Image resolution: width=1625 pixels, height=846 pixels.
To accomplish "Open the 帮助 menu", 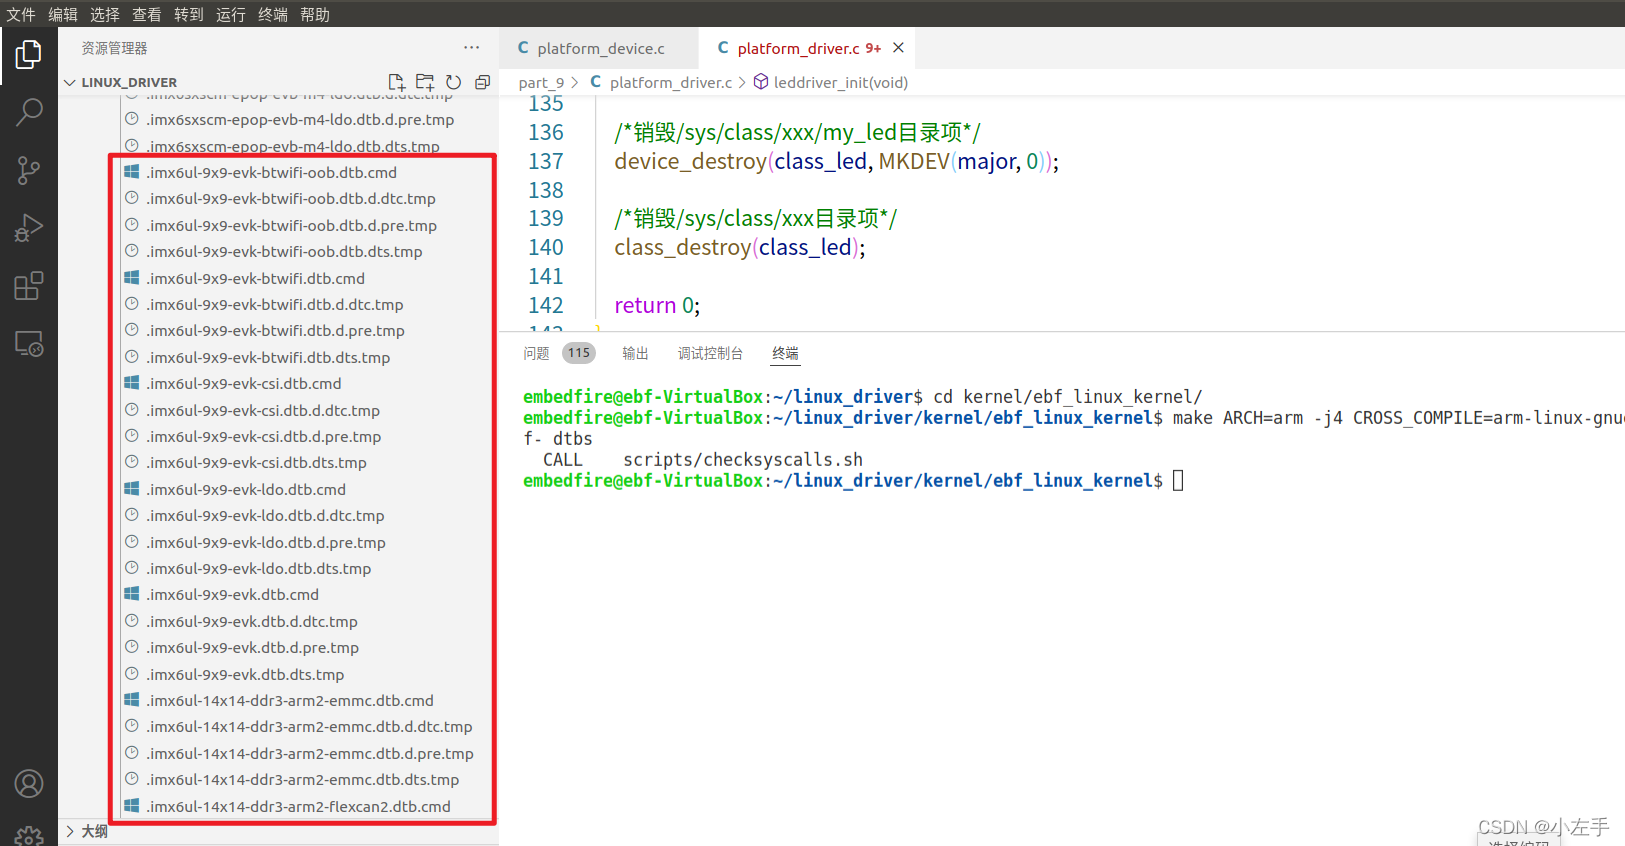I will pyautogui.click(x=315, y=14).
